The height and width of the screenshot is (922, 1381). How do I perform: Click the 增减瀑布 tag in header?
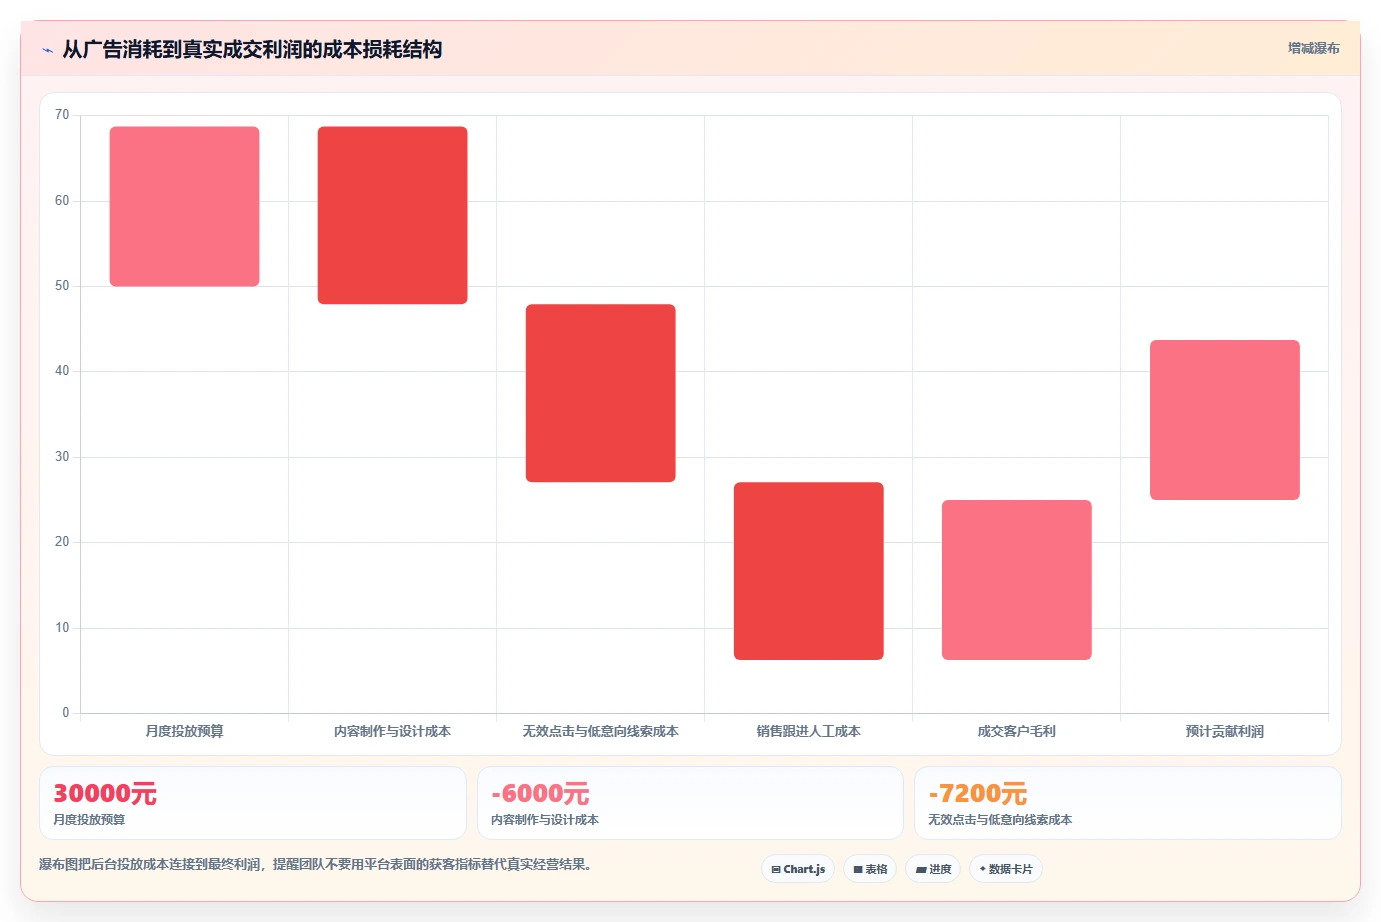coord(1313,48)
